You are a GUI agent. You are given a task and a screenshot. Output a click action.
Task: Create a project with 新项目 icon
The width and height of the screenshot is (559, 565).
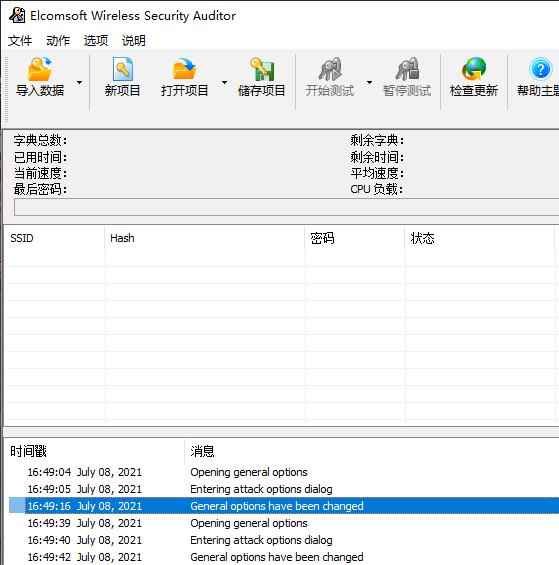point(123,69)
